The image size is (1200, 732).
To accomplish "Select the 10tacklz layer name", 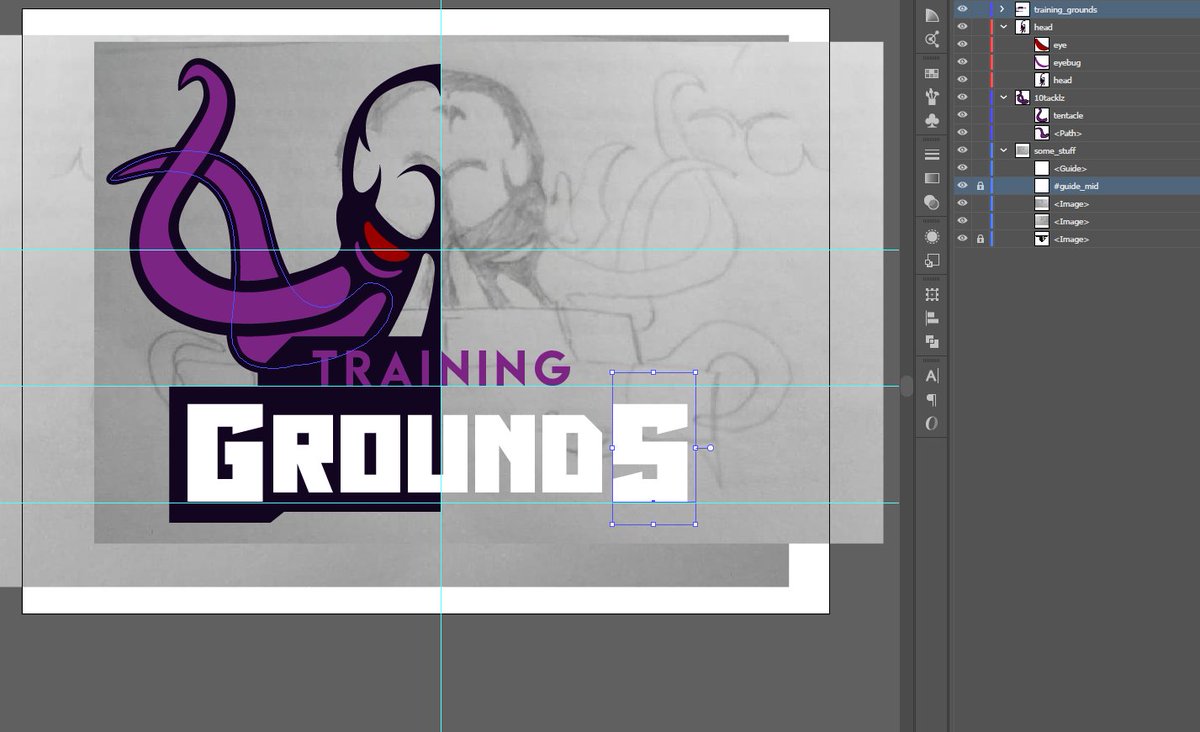I will [x=1049, y=98].
